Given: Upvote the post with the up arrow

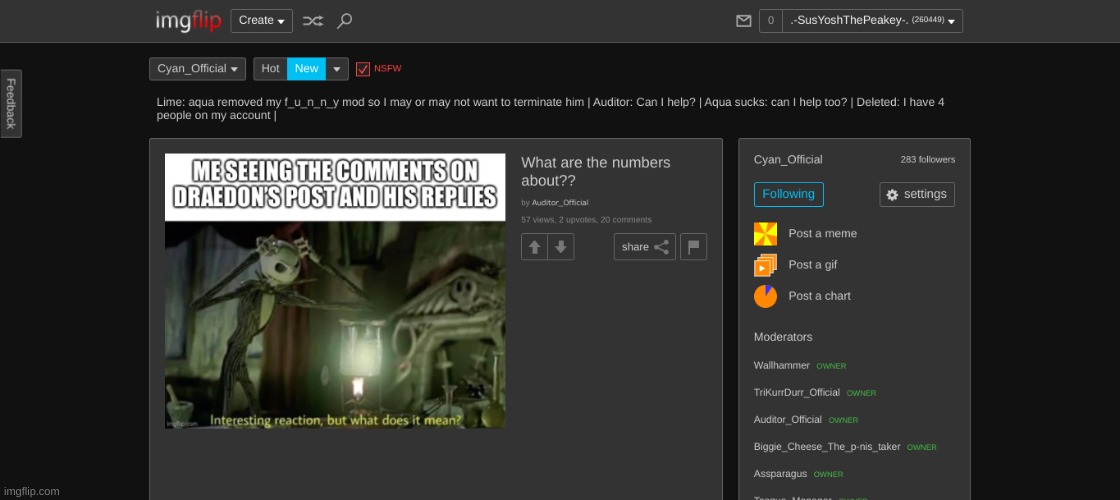Looking at the screenshot, I should [x=534, y=247].
